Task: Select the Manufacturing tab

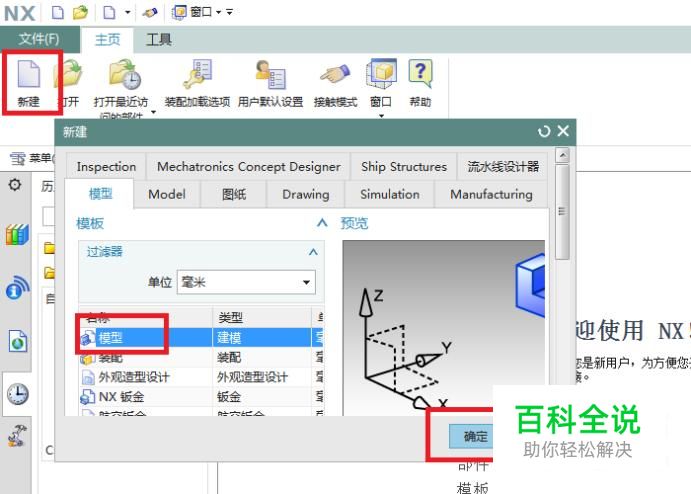Action: pyautogui.click(x=491, y=194)
